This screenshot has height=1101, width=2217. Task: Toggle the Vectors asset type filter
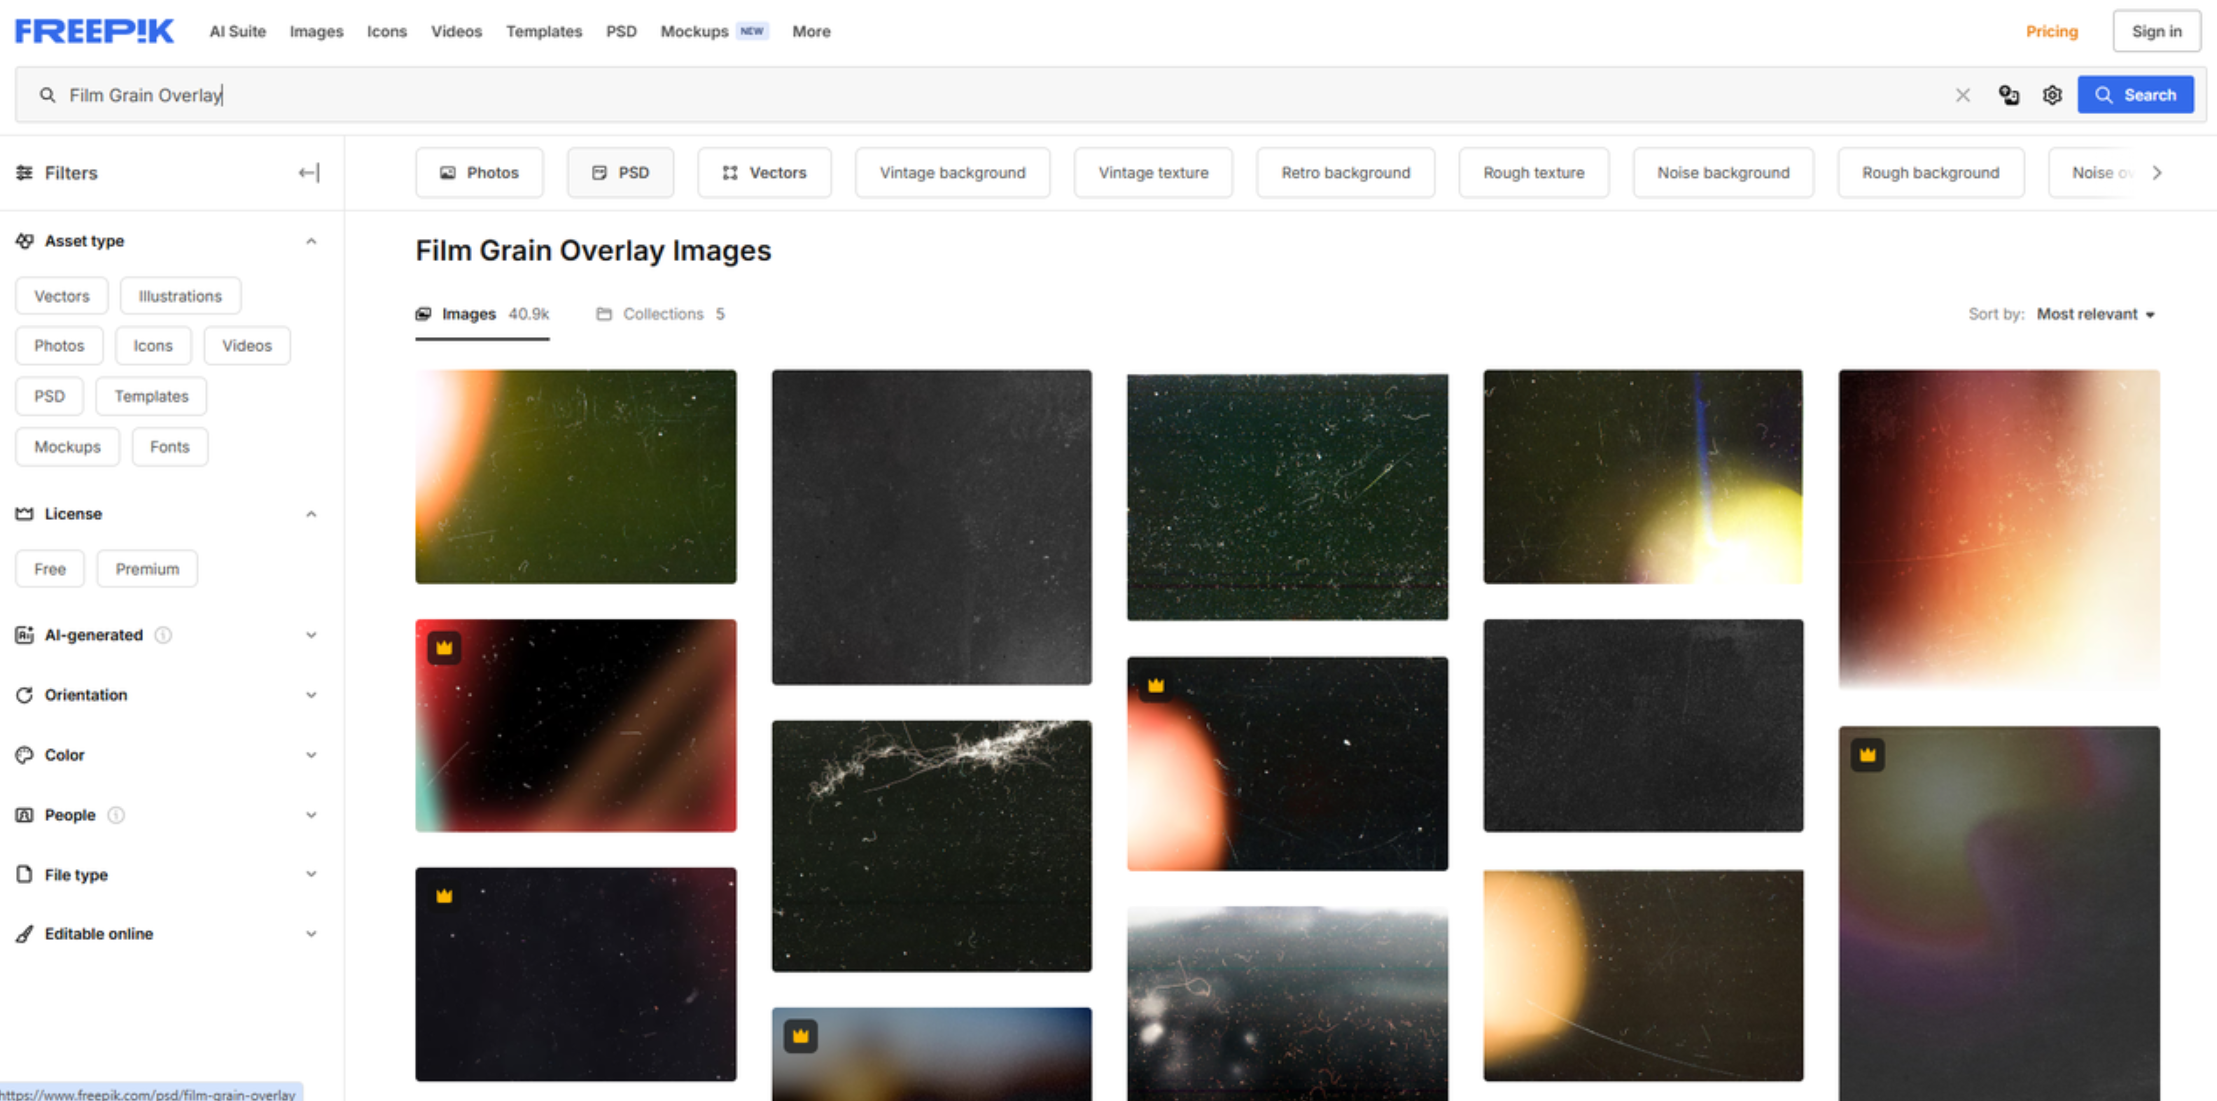[62, 296]
